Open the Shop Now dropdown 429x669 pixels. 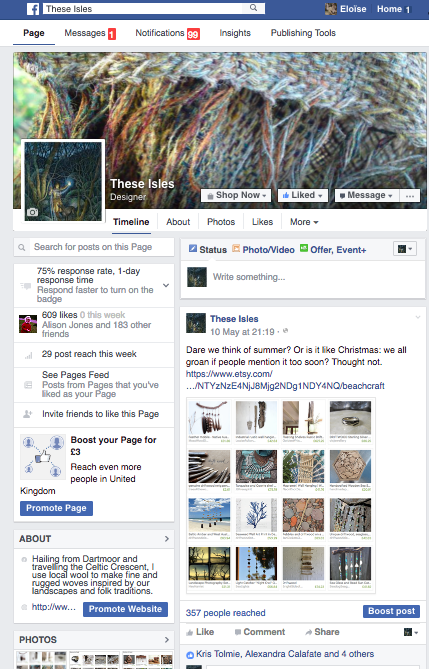[x=236, y=195]
